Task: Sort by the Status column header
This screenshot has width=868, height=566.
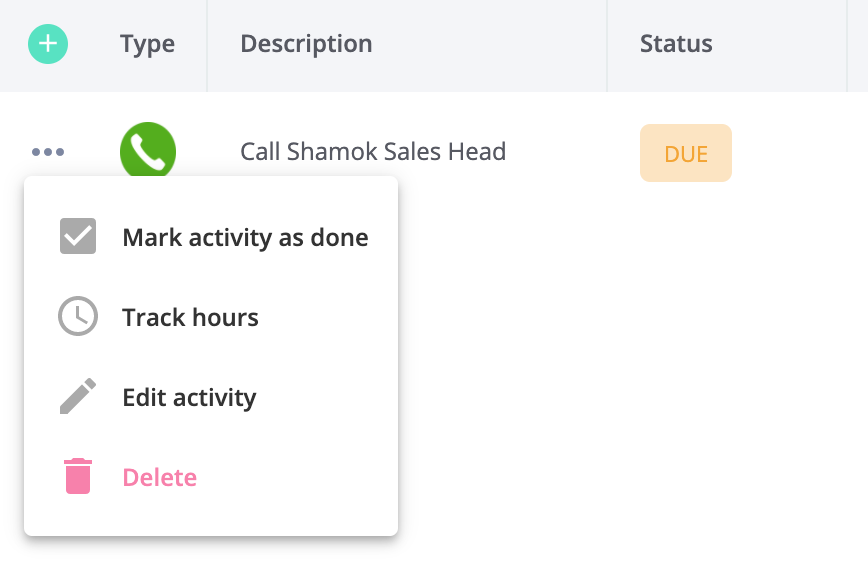Action: 676,44
